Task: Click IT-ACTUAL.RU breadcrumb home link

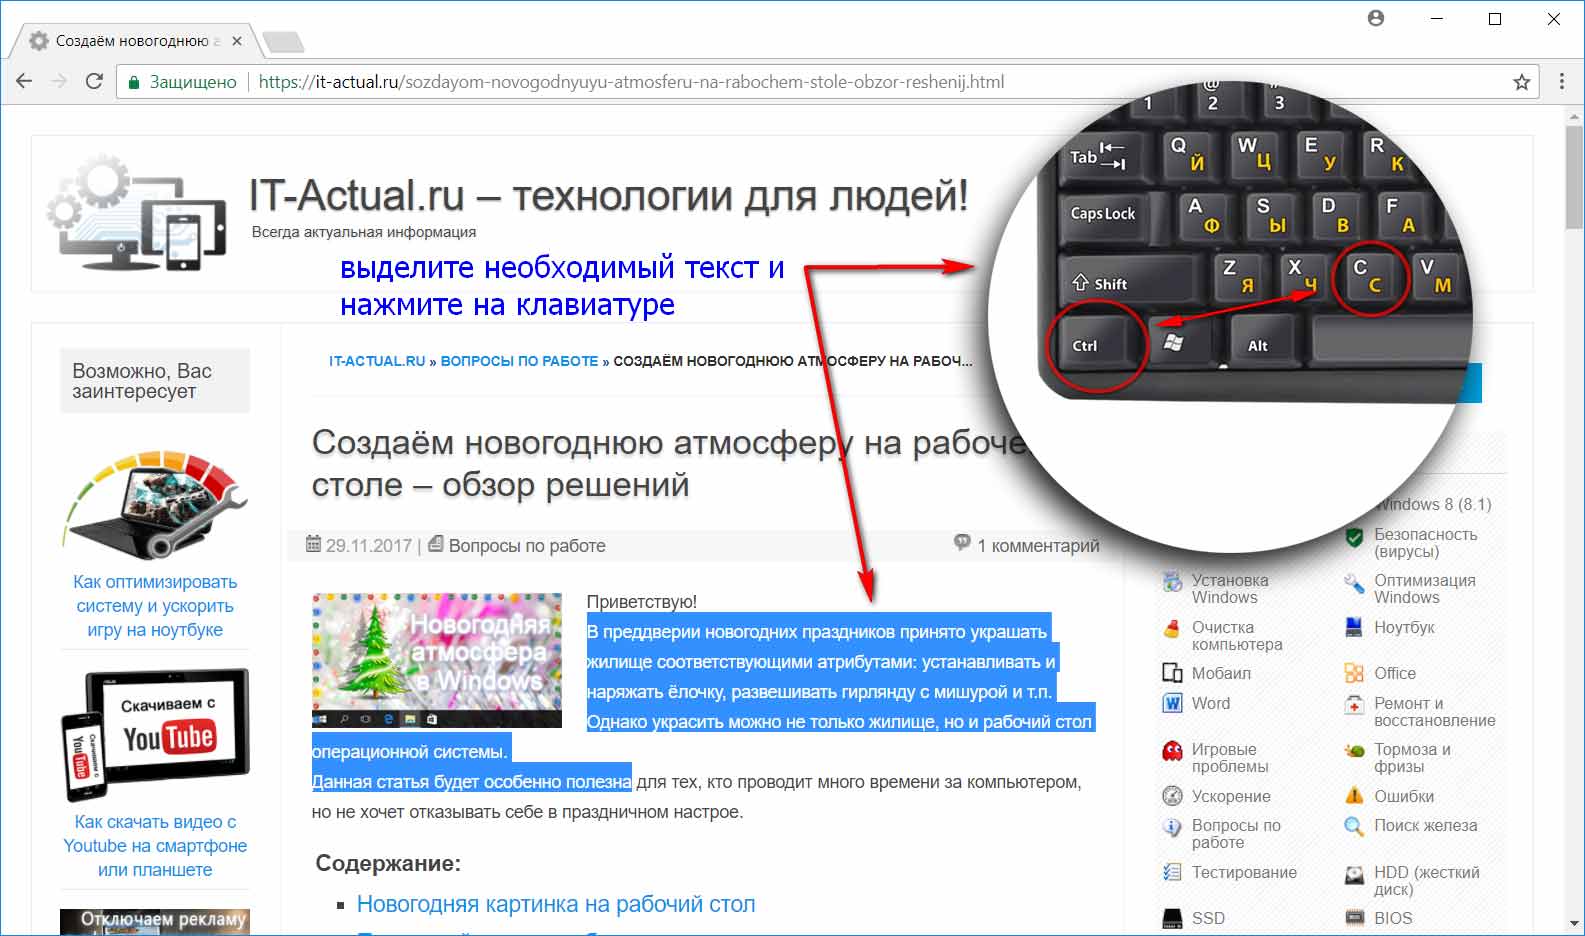Action: tap(377, 361)
